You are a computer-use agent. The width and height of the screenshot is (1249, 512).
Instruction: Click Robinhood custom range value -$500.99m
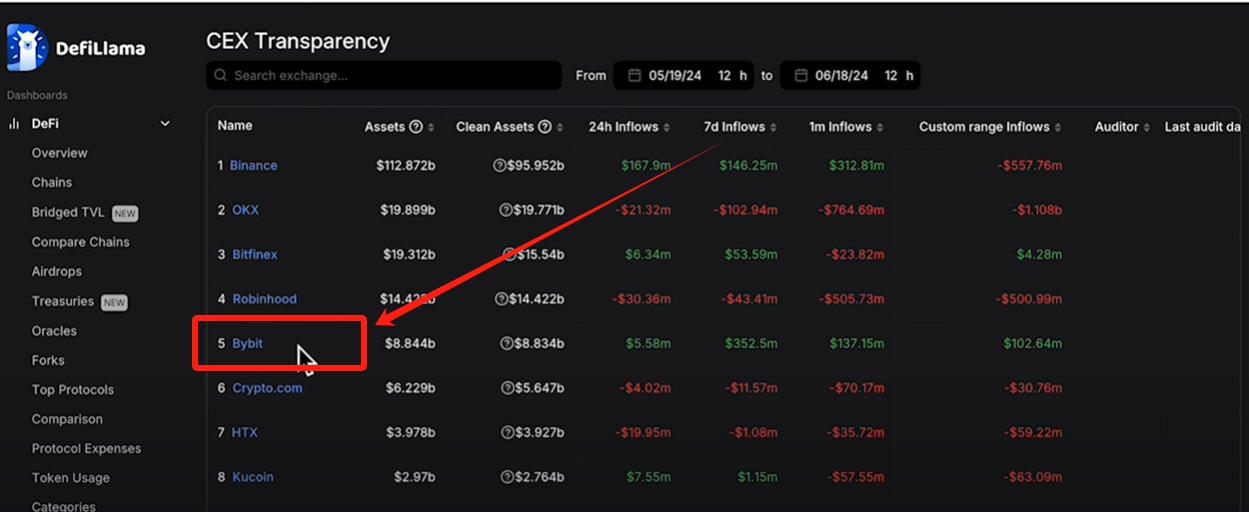pos(1028,299)
